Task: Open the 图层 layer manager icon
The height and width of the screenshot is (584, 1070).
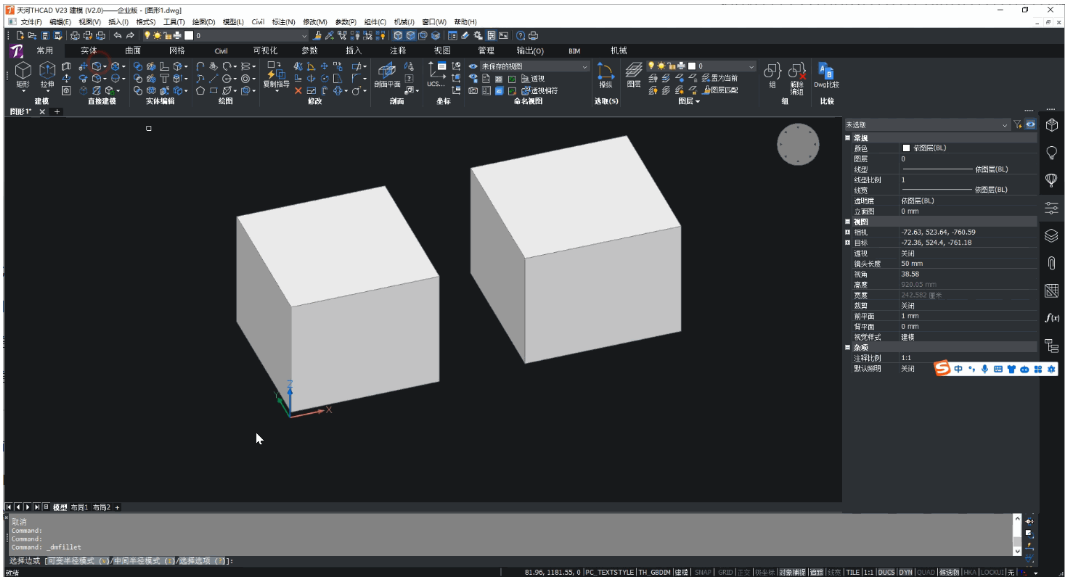Action: pyautogui.click(x=634, y=74)
